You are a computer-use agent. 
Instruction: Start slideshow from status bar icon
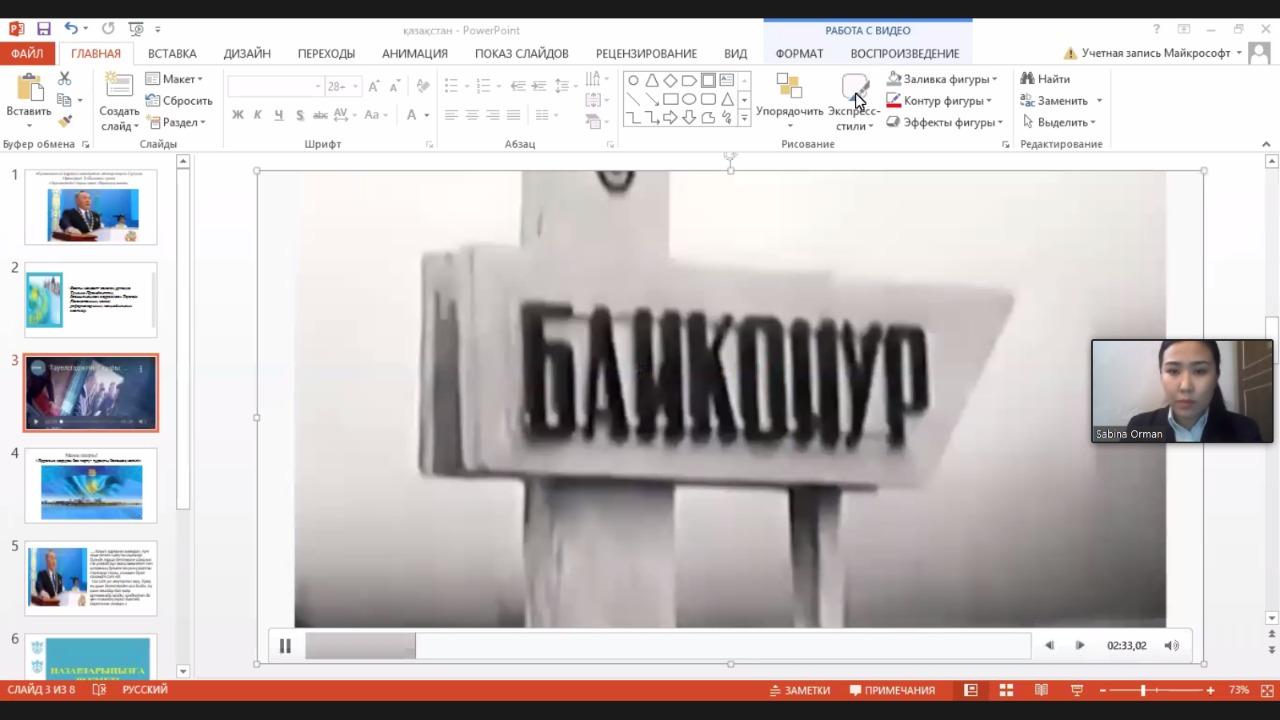point(1077,690)
